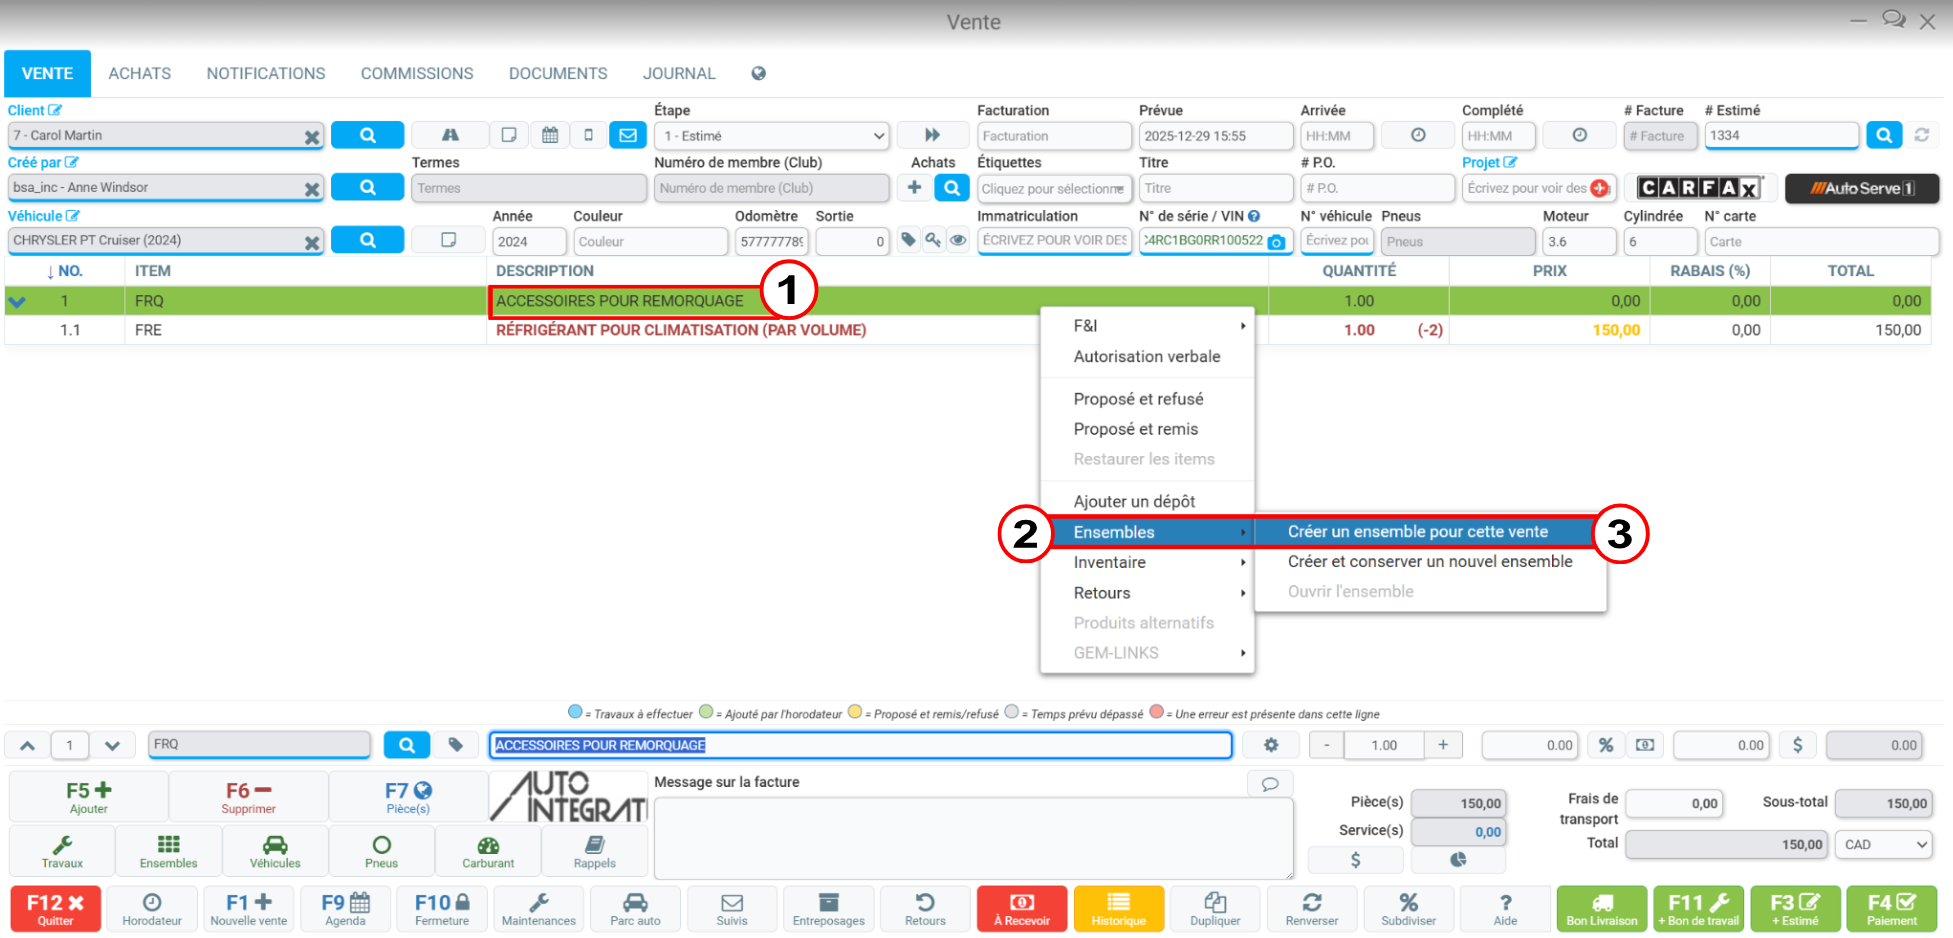Choose Proposé et refusé in context menu
The width and height of the screenshot is (1953, 938).
[x=1138, y=399]
